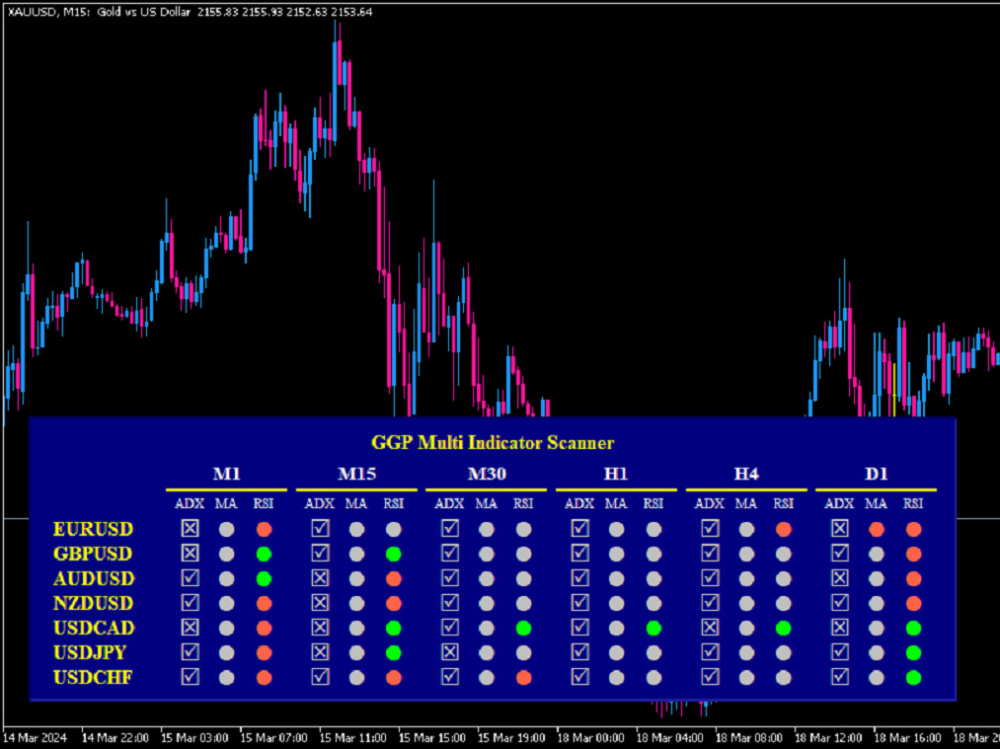
Task: Select the M1 timeframe header
Action: pyautogui.click(x=226, y=474)
